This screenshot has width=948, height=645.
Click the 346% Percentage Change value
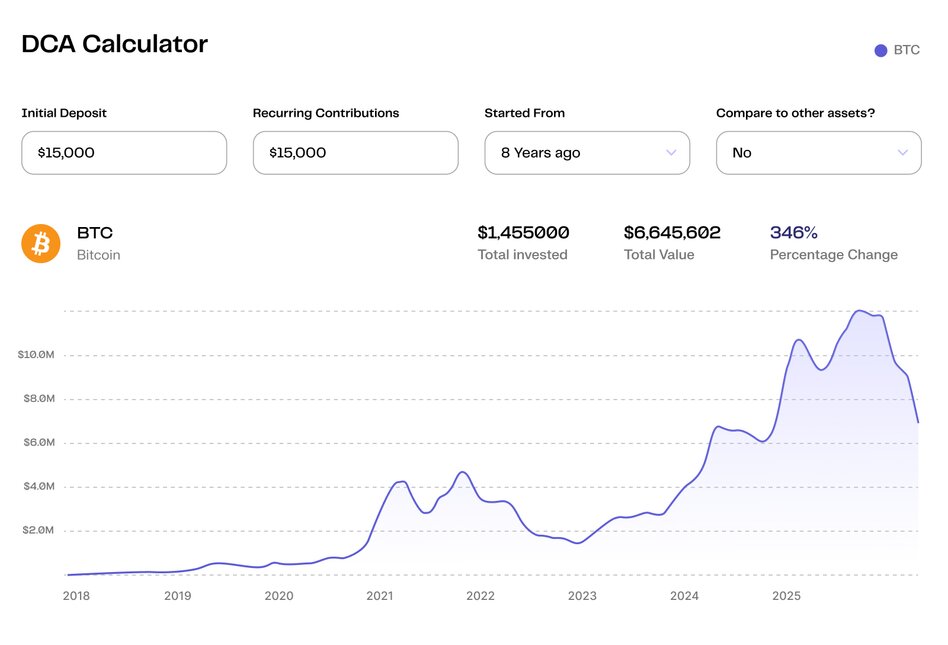coord(793,233)
